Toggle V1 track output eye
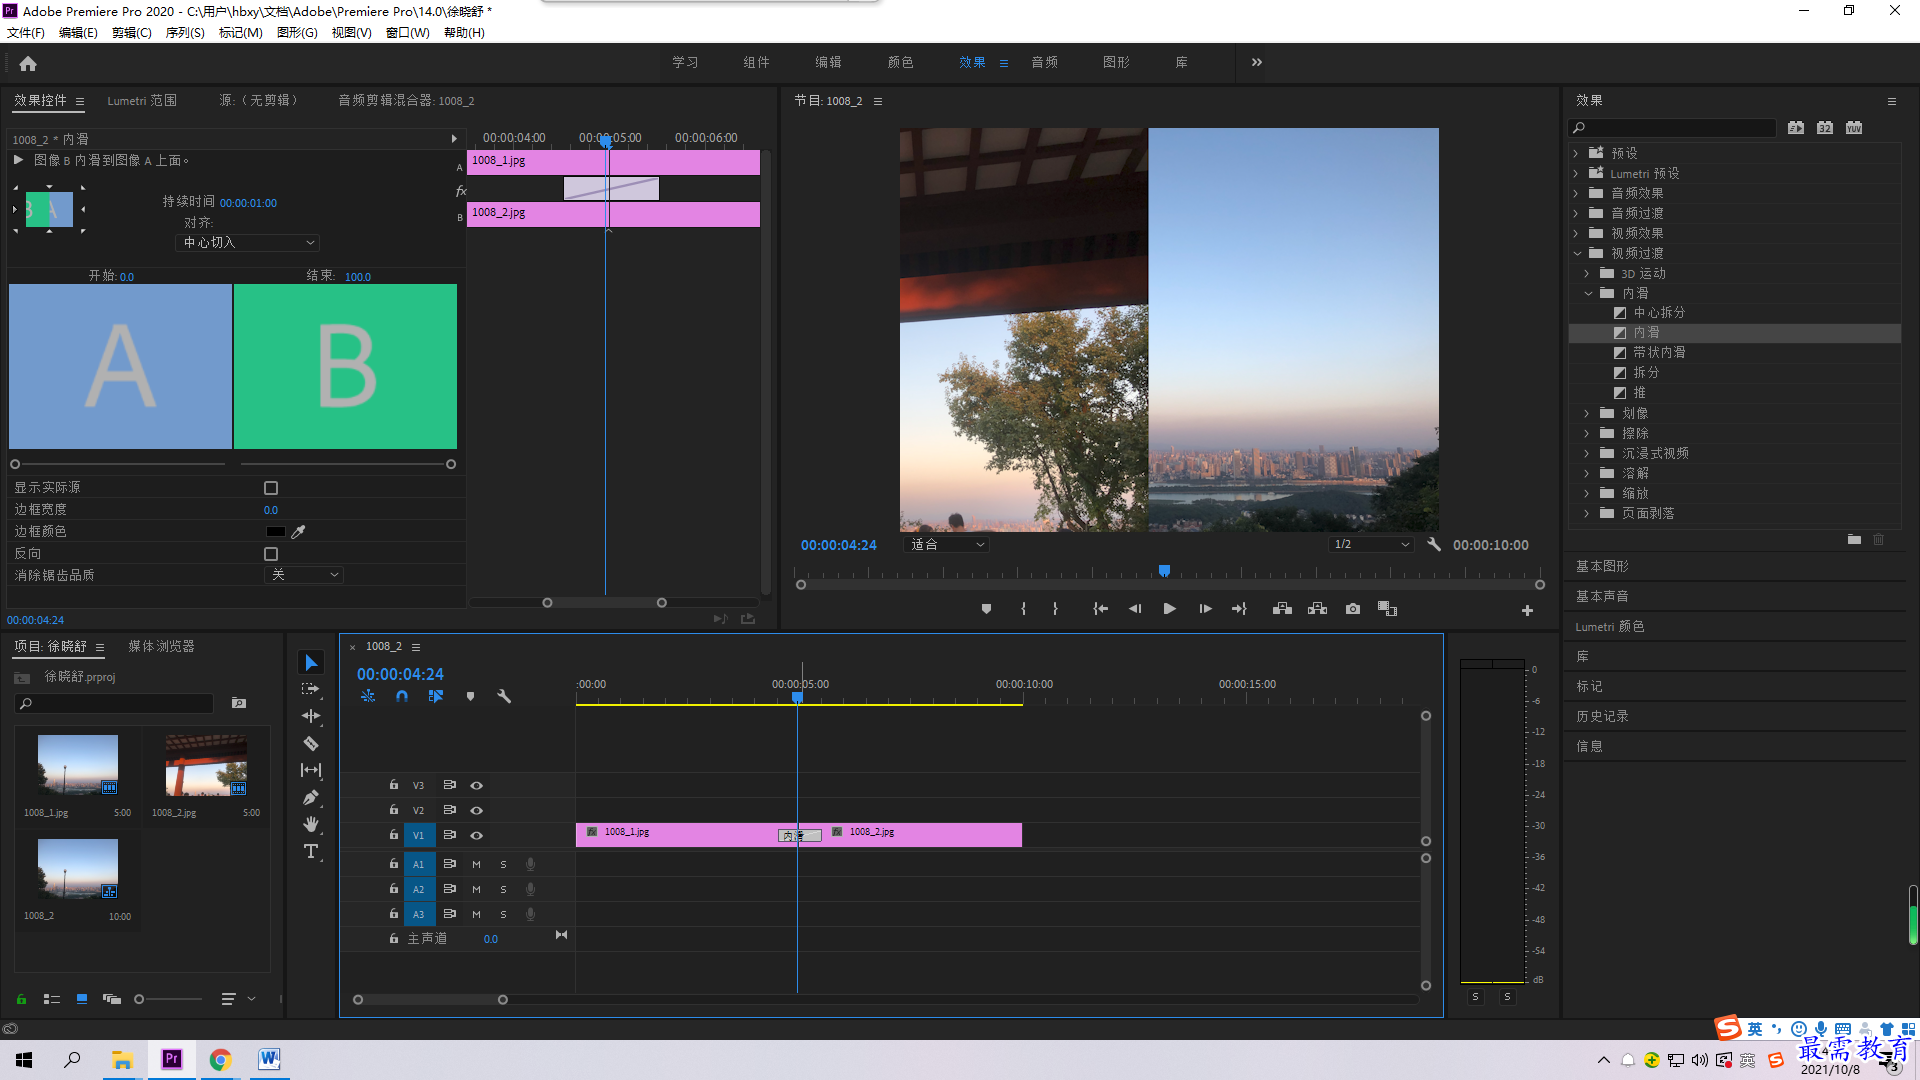This screenshot has height=1080, width=1920. (477, 836)
